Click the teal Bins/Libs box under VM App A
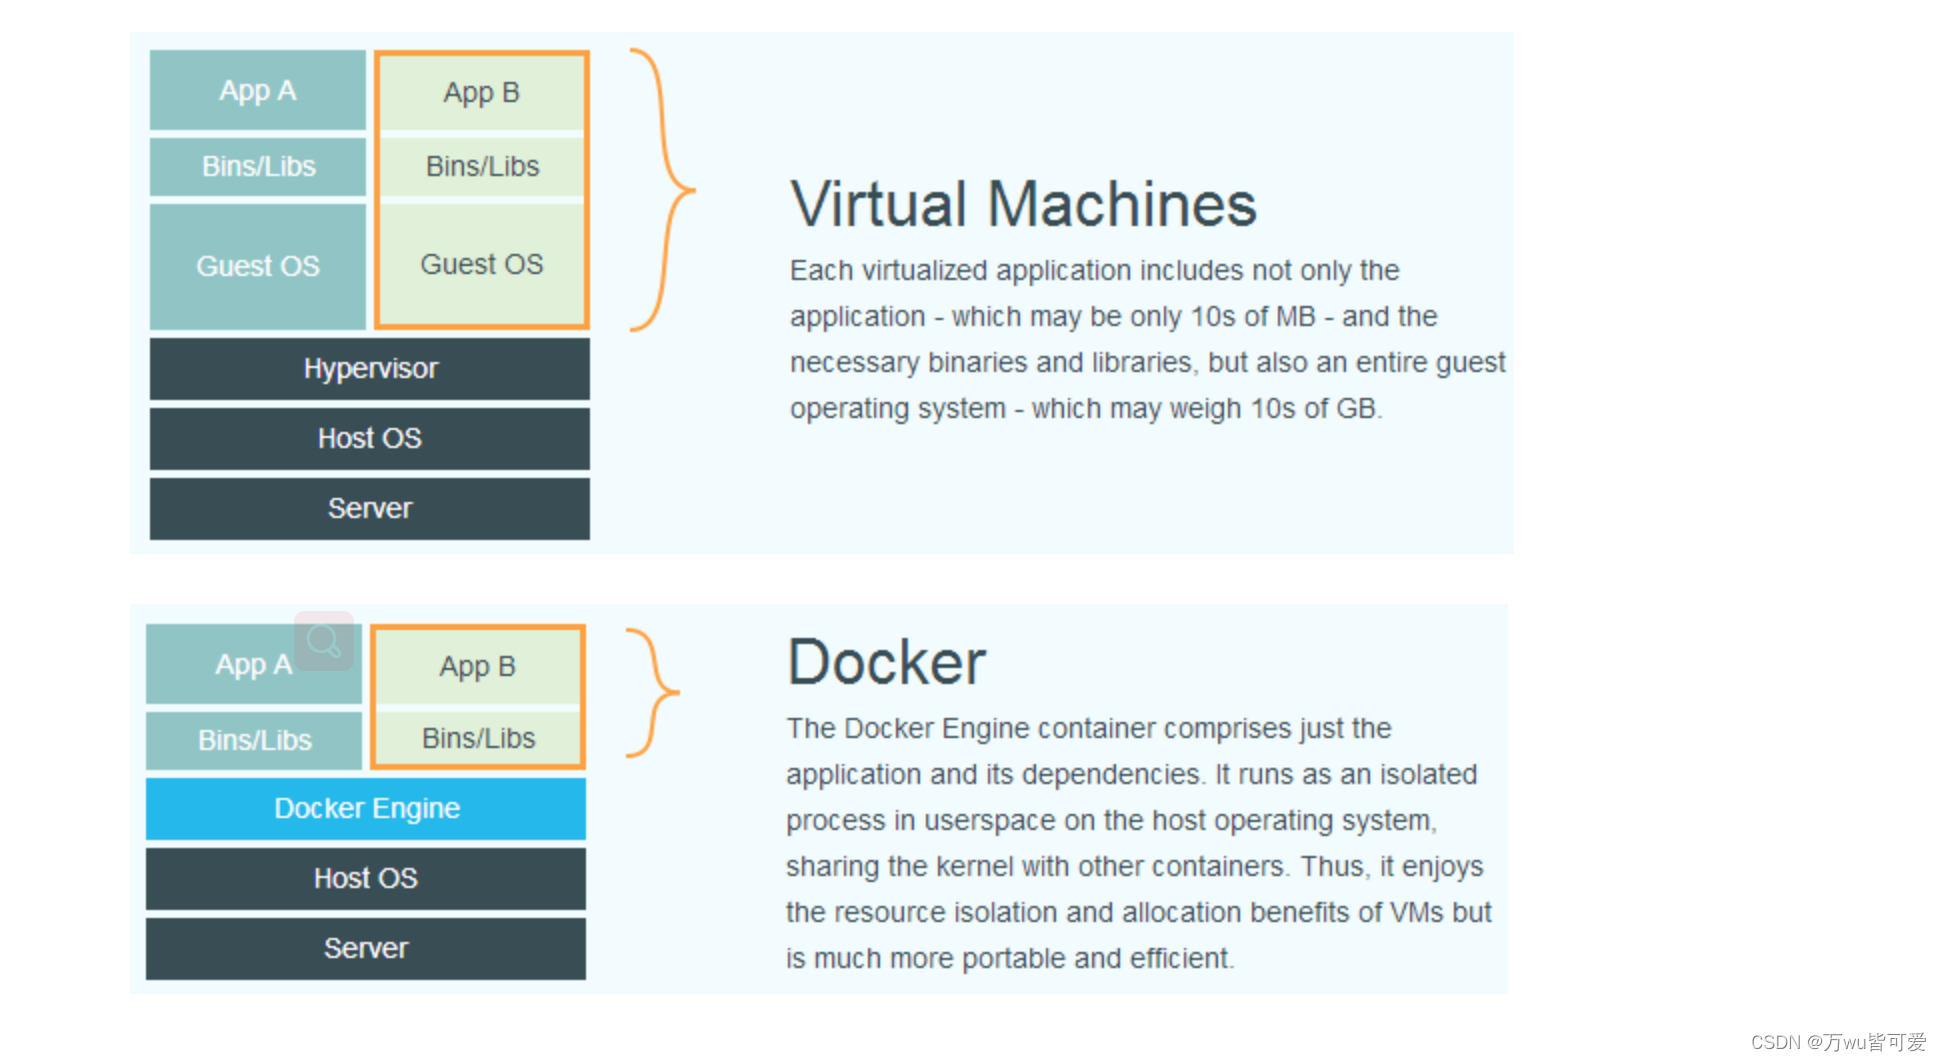Image resolution: width=1941 pixels, height=1061 pixels. pos(258,167)
